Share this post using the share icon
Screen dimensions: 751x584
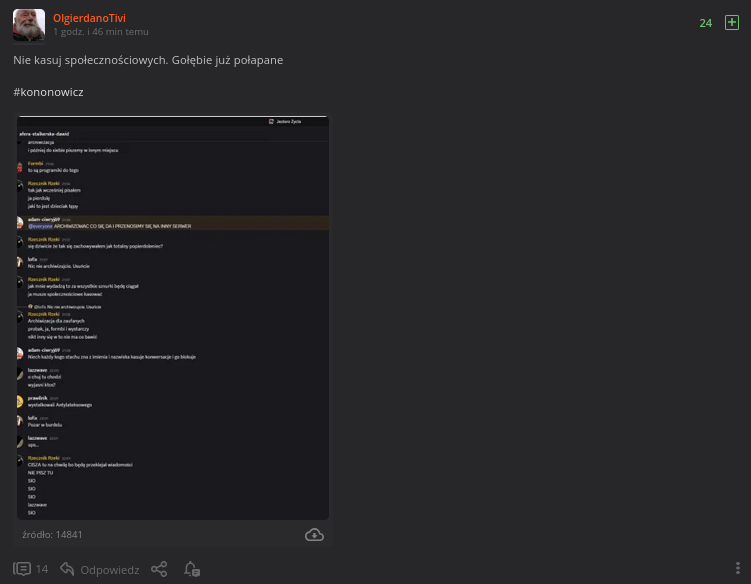159,569
